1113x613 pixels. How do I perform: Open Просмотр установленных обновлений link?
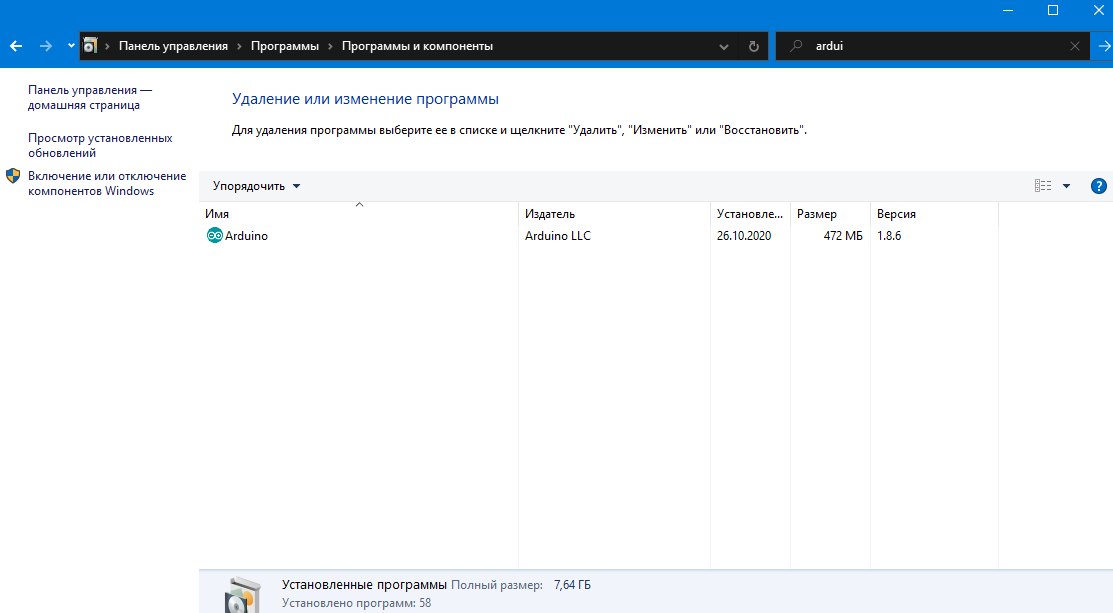[x=100, y=145]
